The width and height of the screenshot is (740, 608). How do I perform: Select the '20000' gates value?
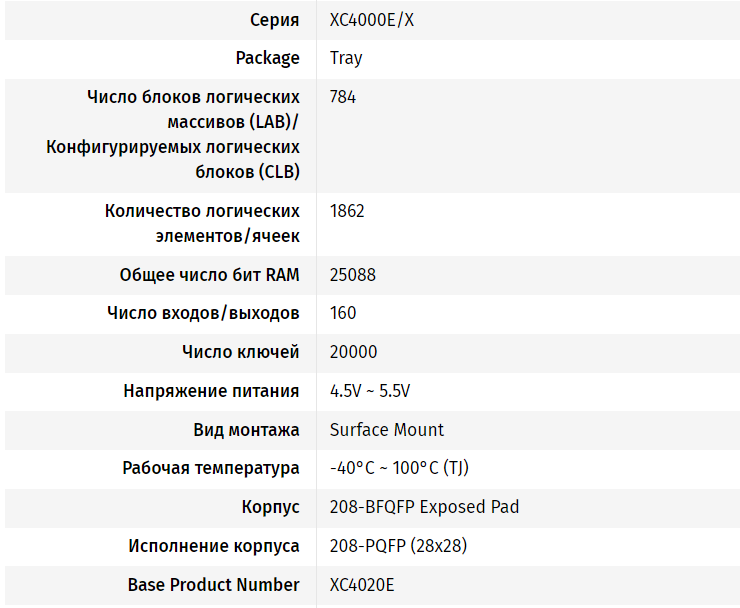[x=353, y=352]
